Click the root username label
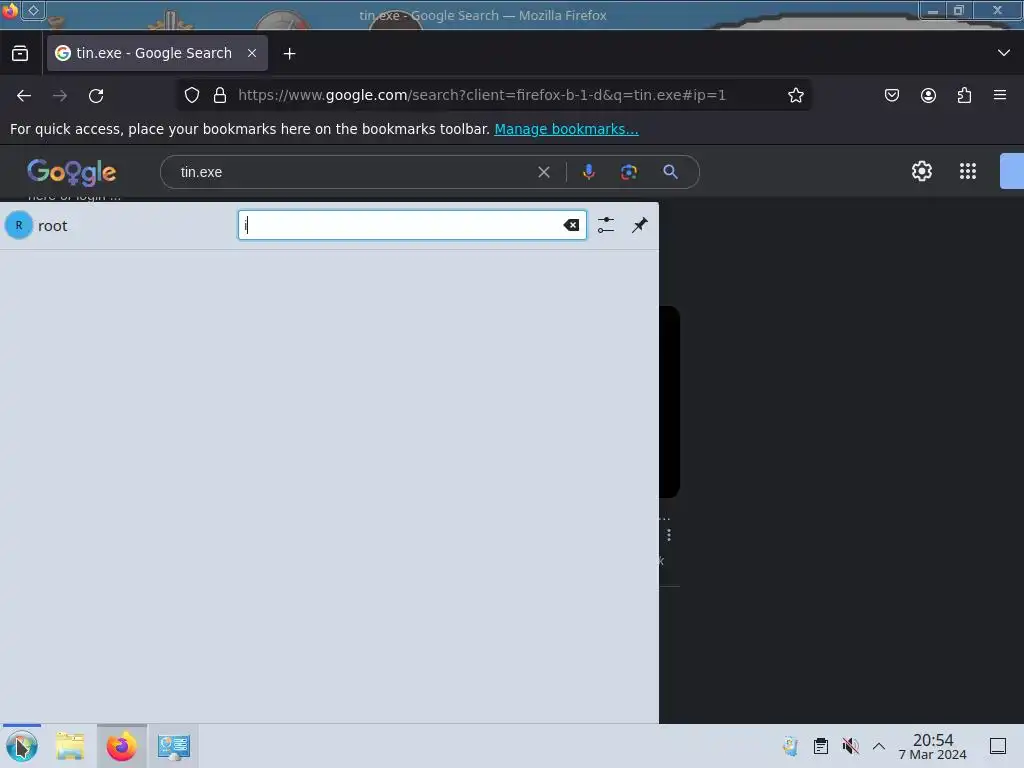 (x=52, y=226)
